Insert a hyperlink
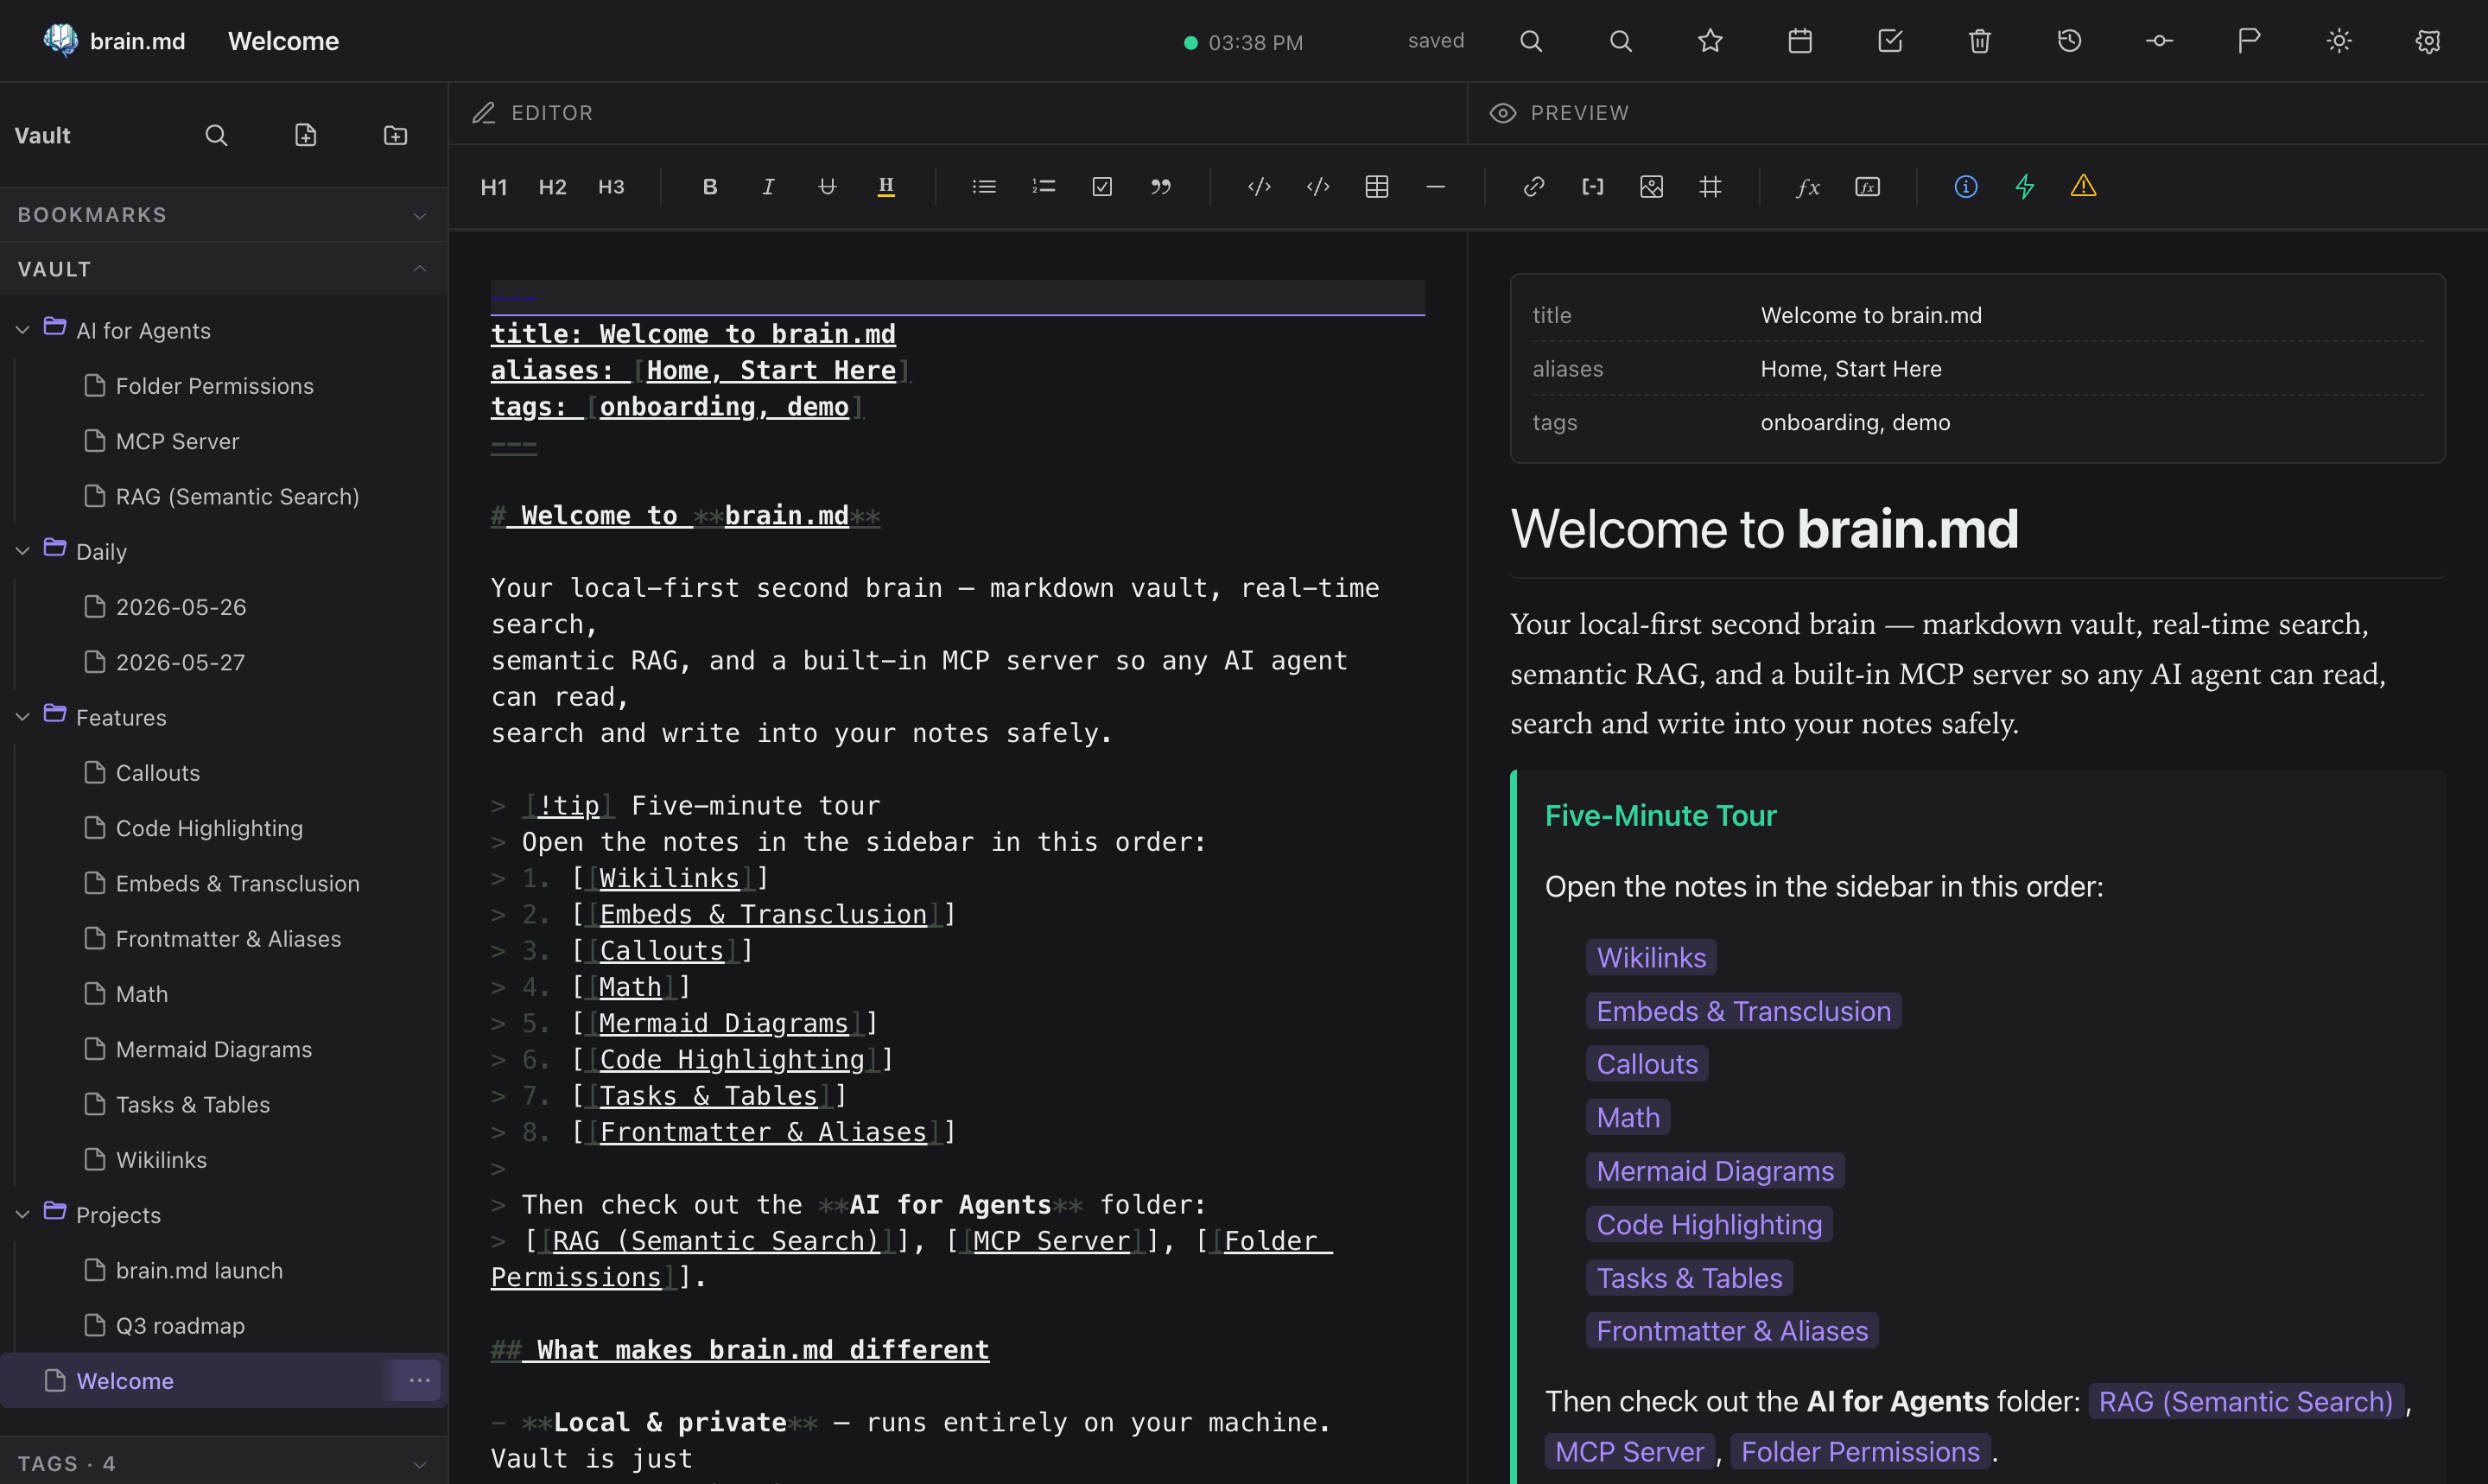Viewport: 2488px width, 1484px height. click(1534, 187)
